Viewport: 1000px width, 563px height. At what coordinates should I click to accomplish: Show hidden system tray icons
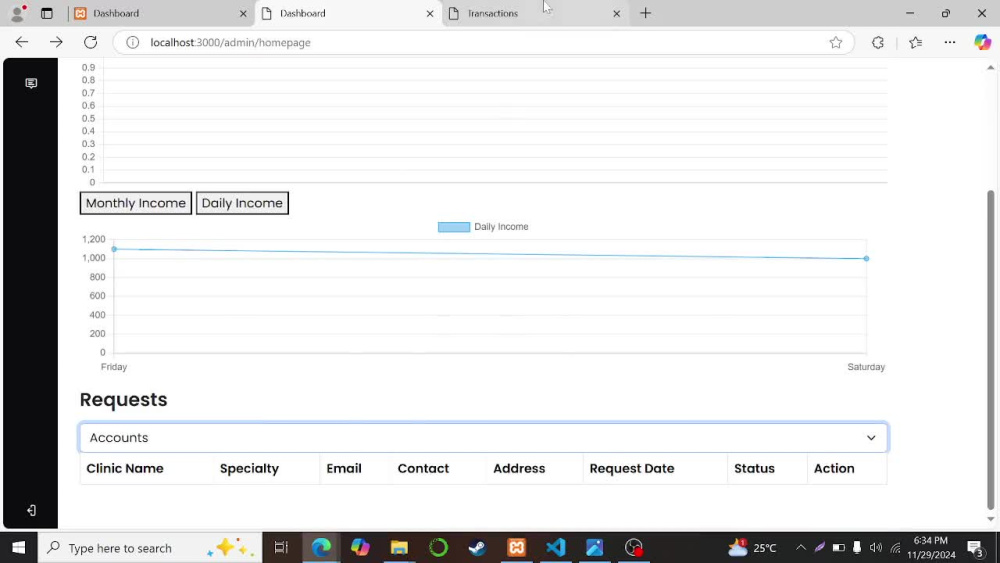click(801, 548)
